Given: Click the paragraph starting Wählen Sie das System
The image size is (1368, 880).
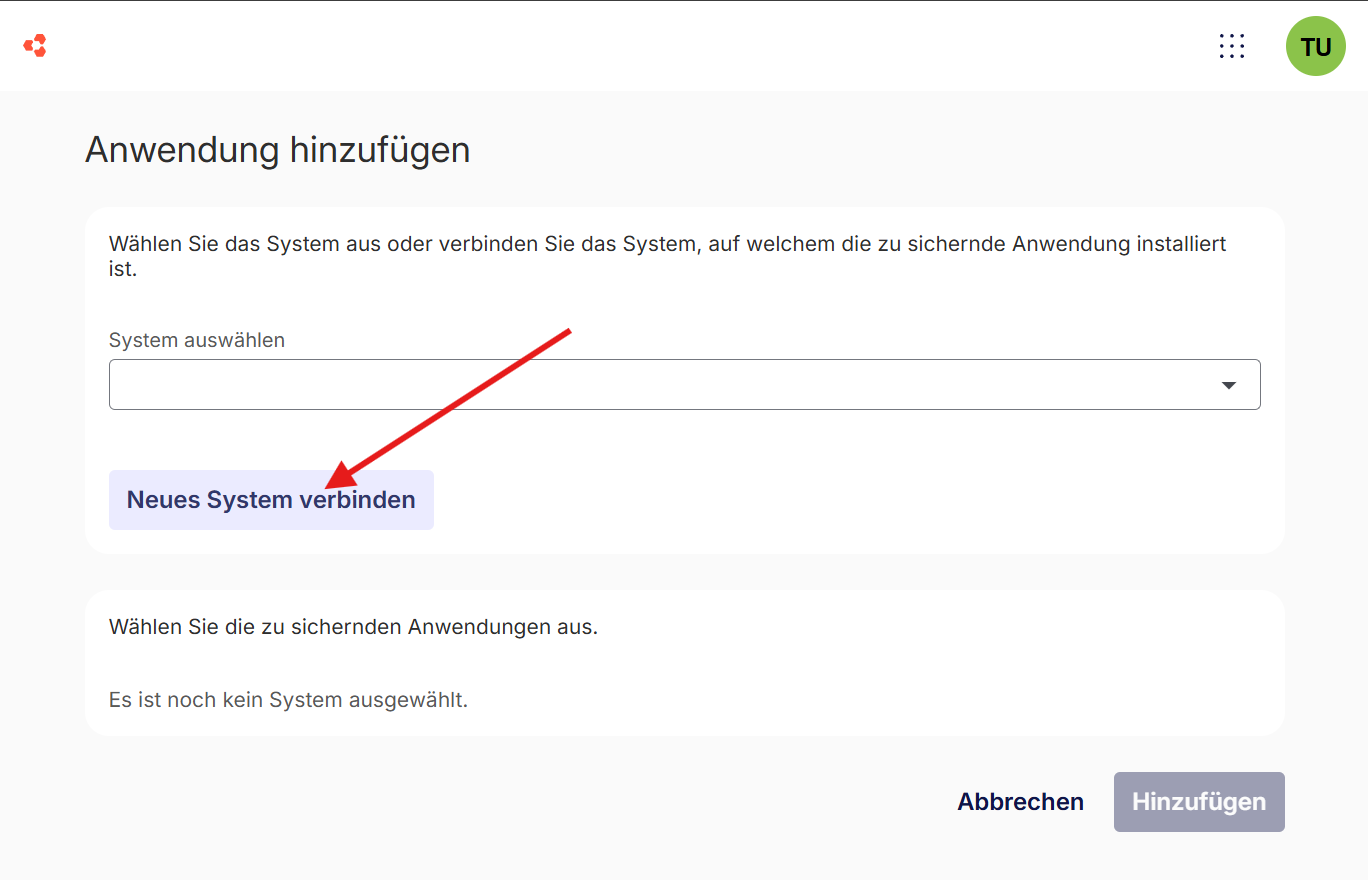Looking at the screenshot, I should click(x=667, y=256).
